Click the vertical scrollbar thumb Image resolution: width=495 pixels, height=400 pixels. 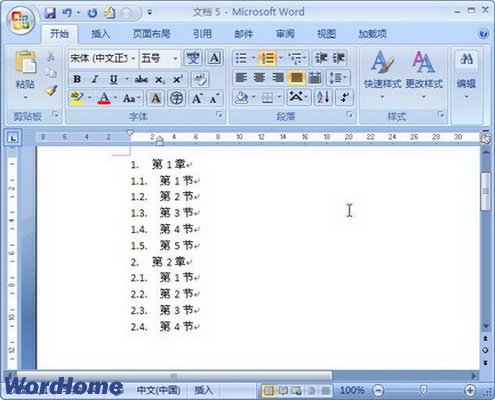tap(486, 191)
